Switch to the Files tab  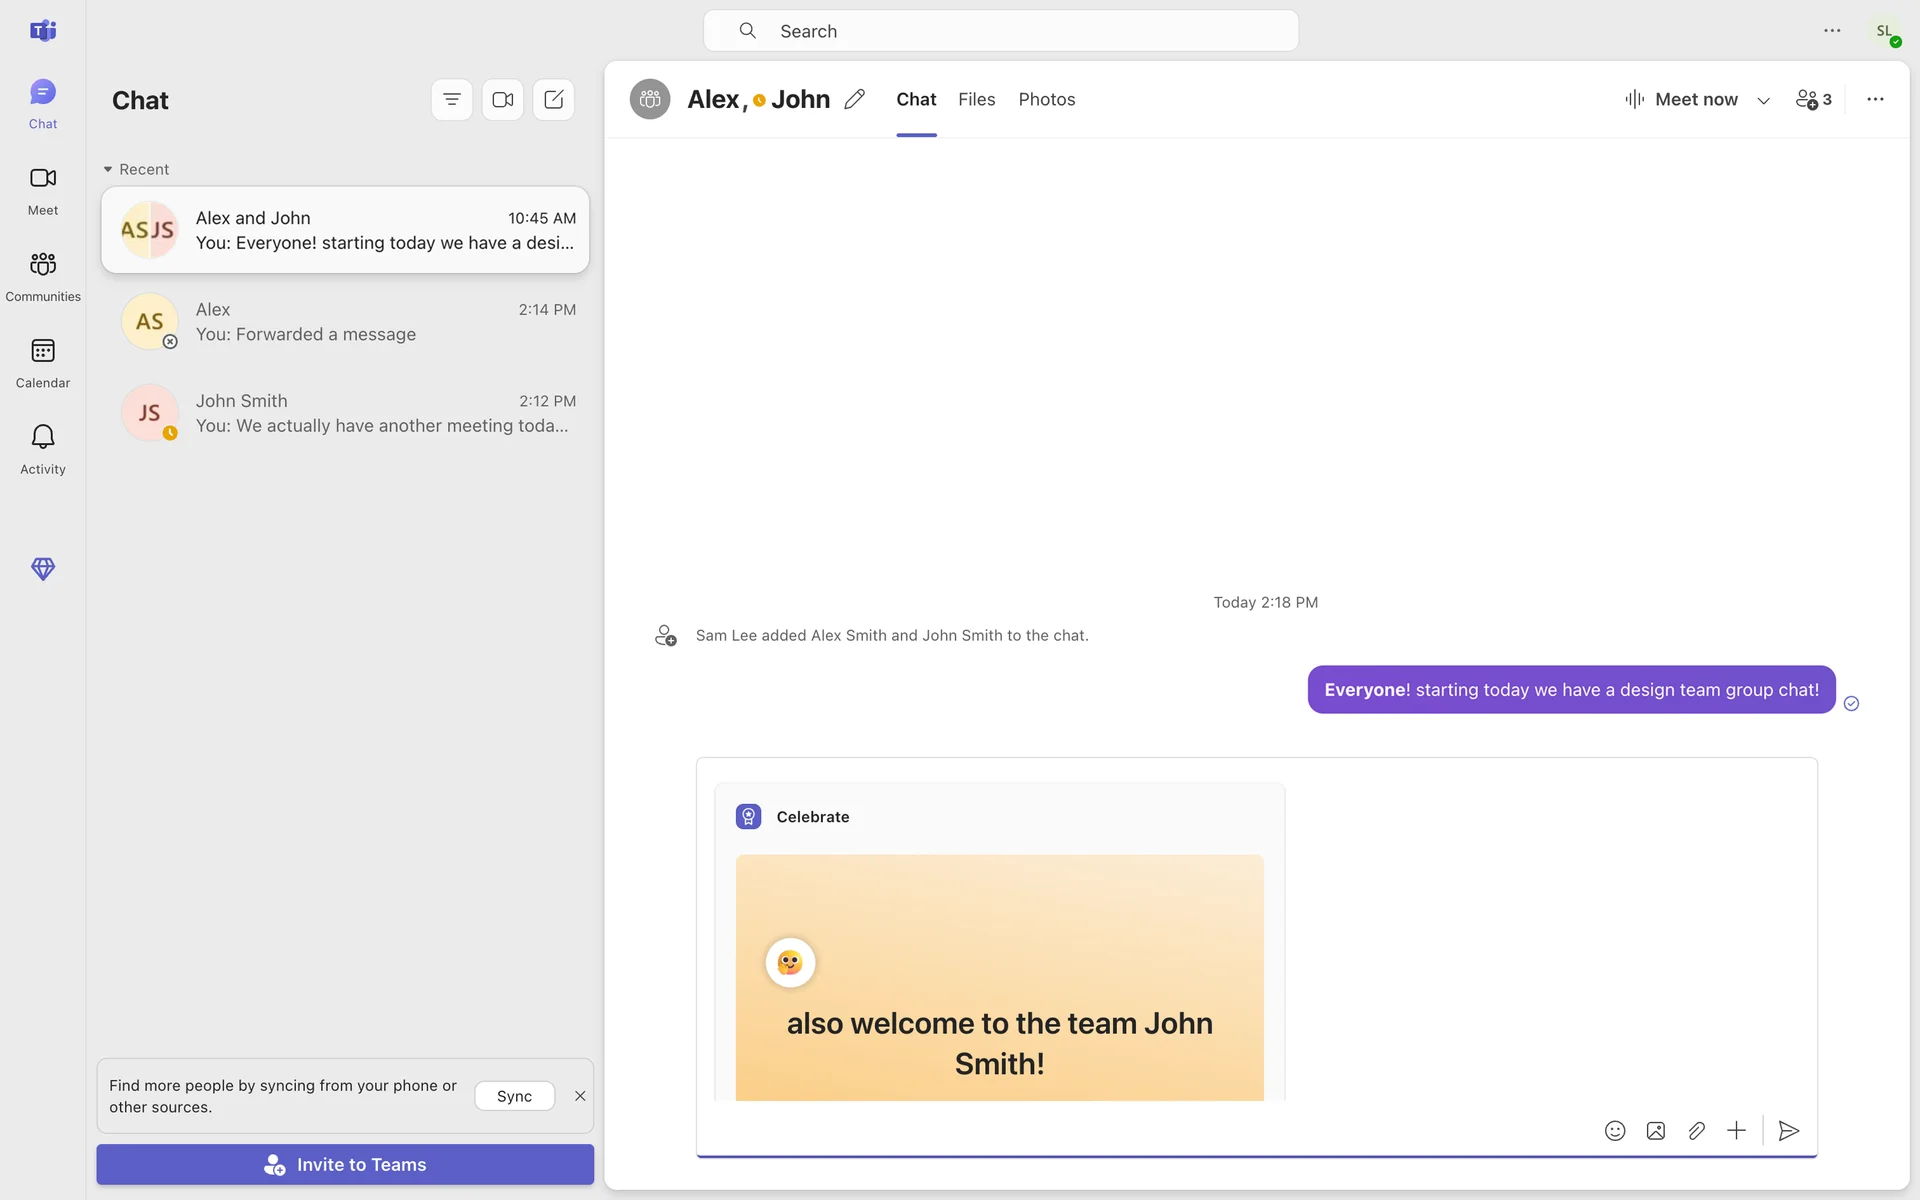pyautogui.click(x=976, y=99)
